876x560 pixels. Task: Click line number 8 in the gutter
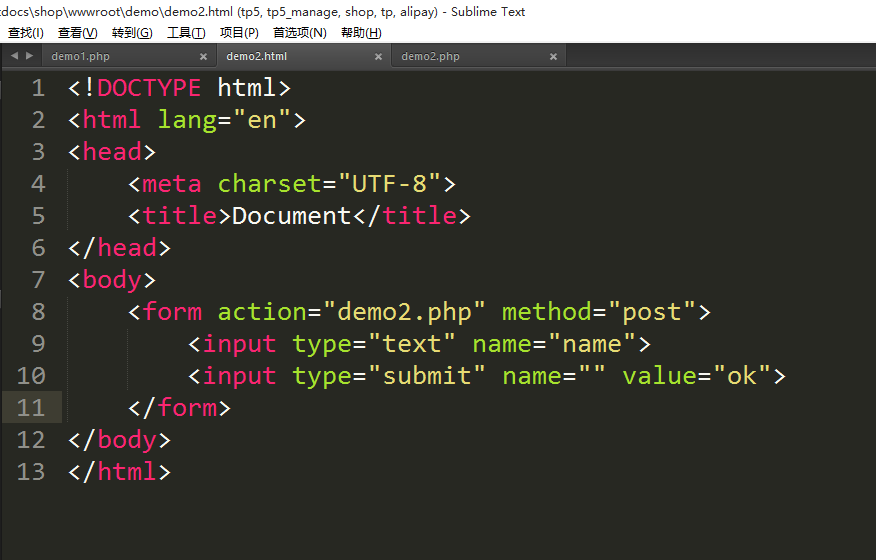pos(38,312)
